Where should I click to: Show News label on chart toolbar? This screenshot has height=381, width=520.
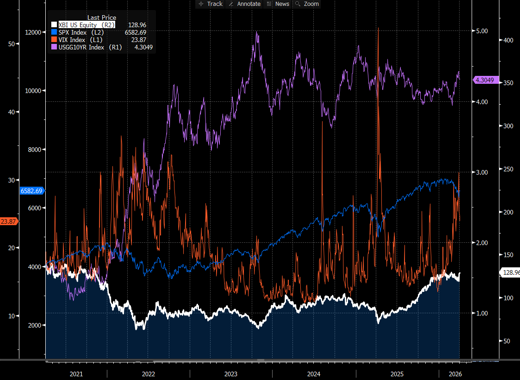(282, 4)
